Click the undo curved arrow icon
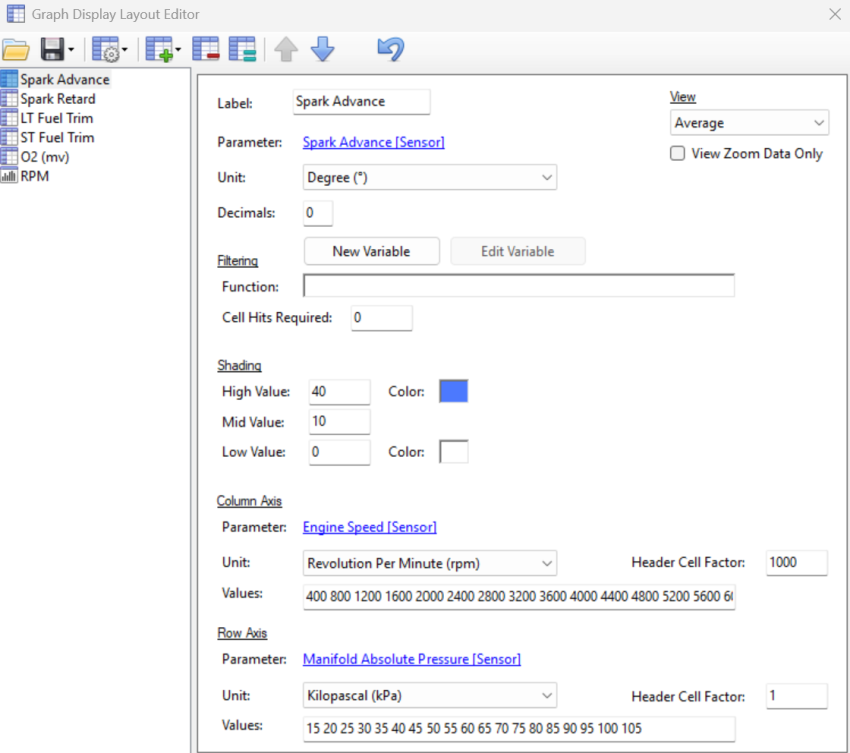This screenshot has width=850, height=753. 390,49
